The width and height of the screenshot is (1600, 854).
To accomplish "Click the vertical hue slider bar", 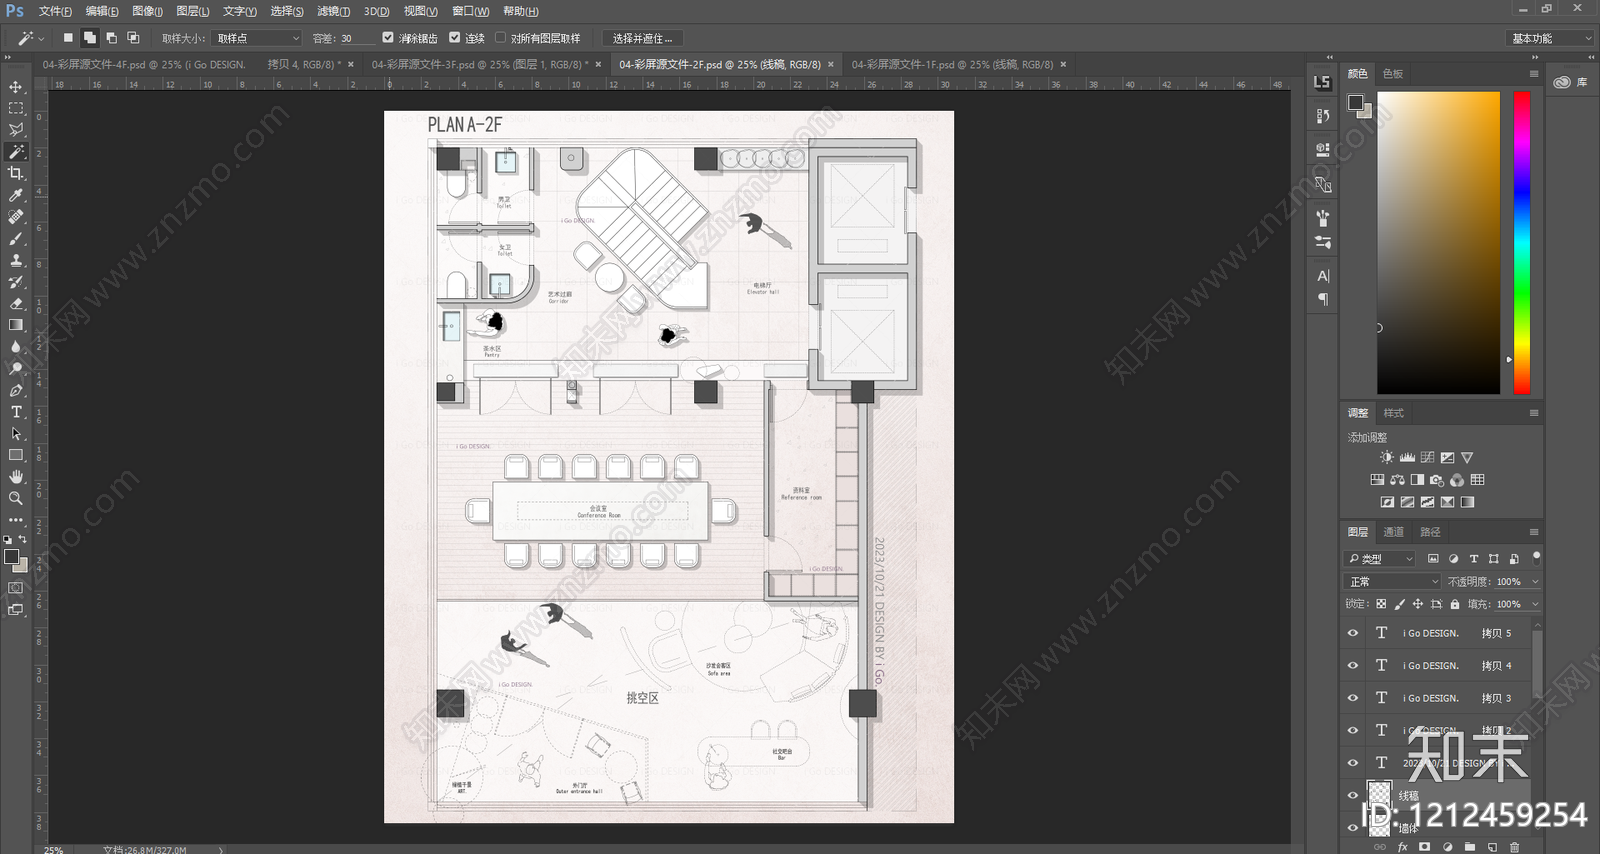I will (1521, 243).
